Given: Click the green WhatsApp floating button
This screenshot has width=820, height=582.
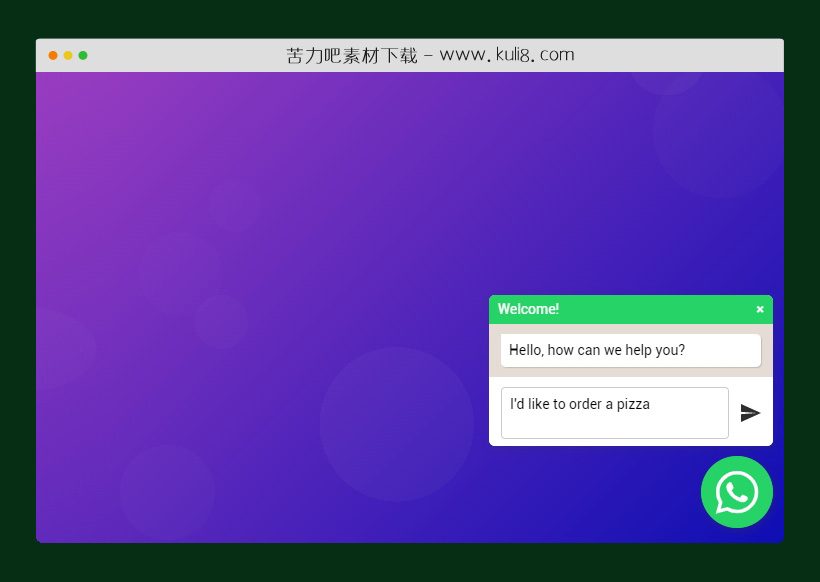Looking at the screenshot, I should pos(737,492).
